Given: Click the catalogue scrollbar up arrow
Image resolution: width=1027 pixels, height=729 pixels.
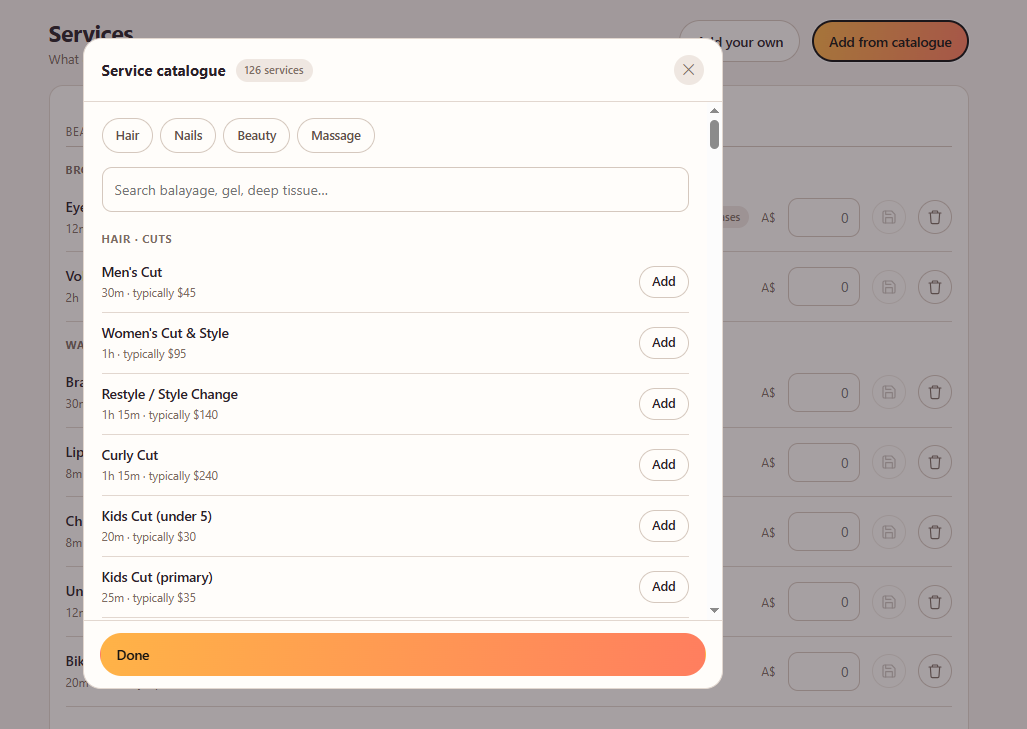Looking at the screenshot, I should click(x=714, y=111).
